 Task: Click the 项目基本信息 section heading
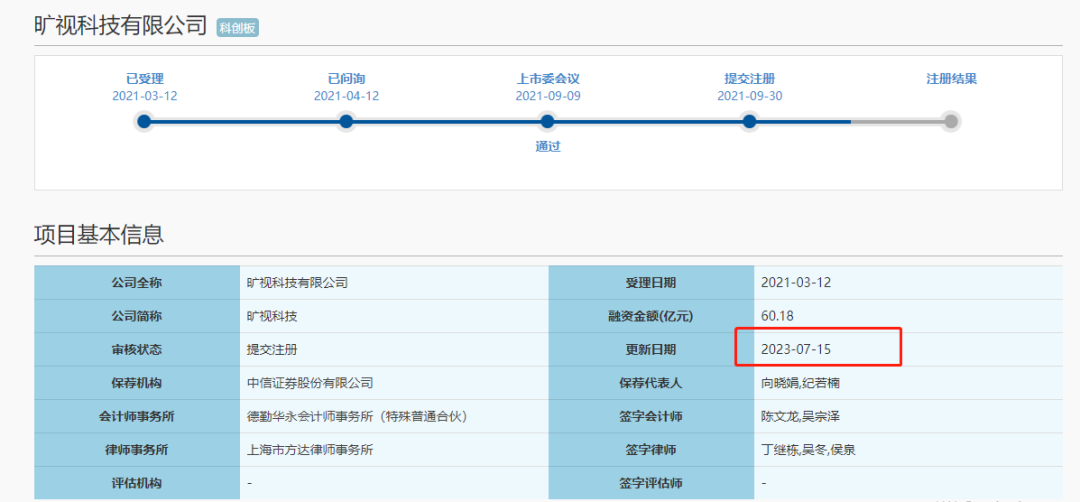[x=99, y=235]
